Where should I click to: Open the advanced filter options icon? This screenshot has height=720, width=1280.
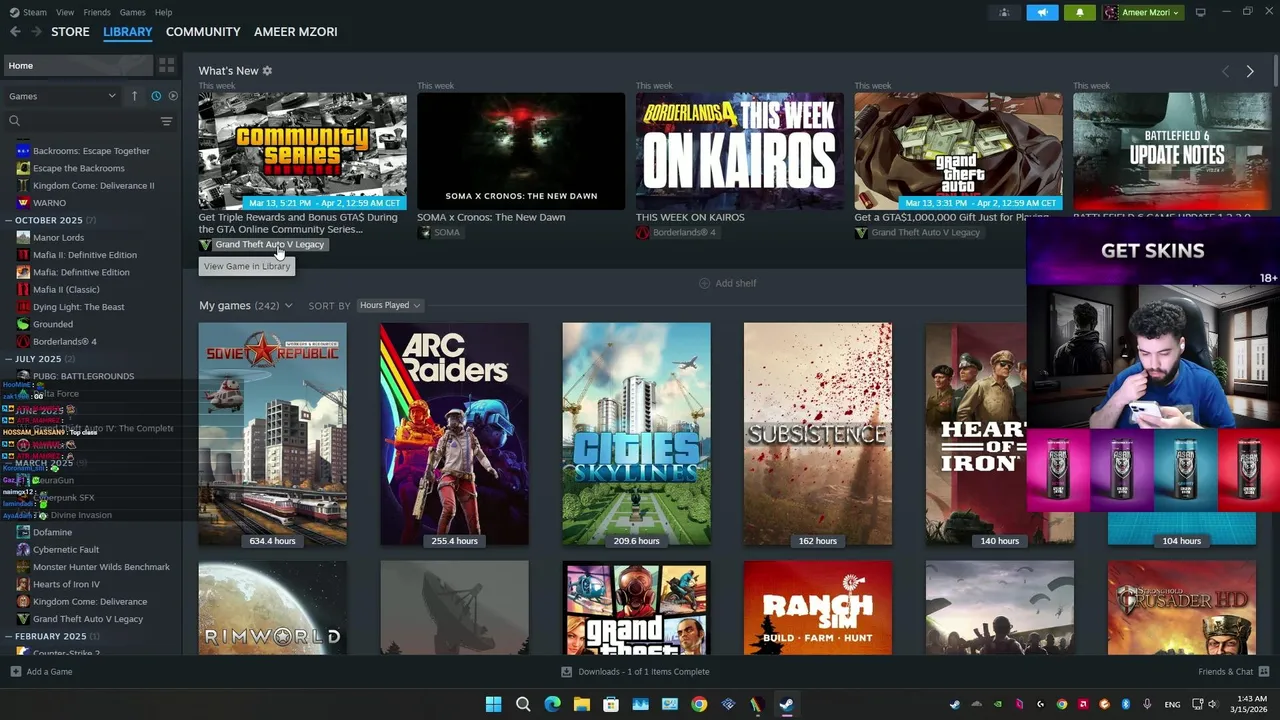tap(166, 121)
